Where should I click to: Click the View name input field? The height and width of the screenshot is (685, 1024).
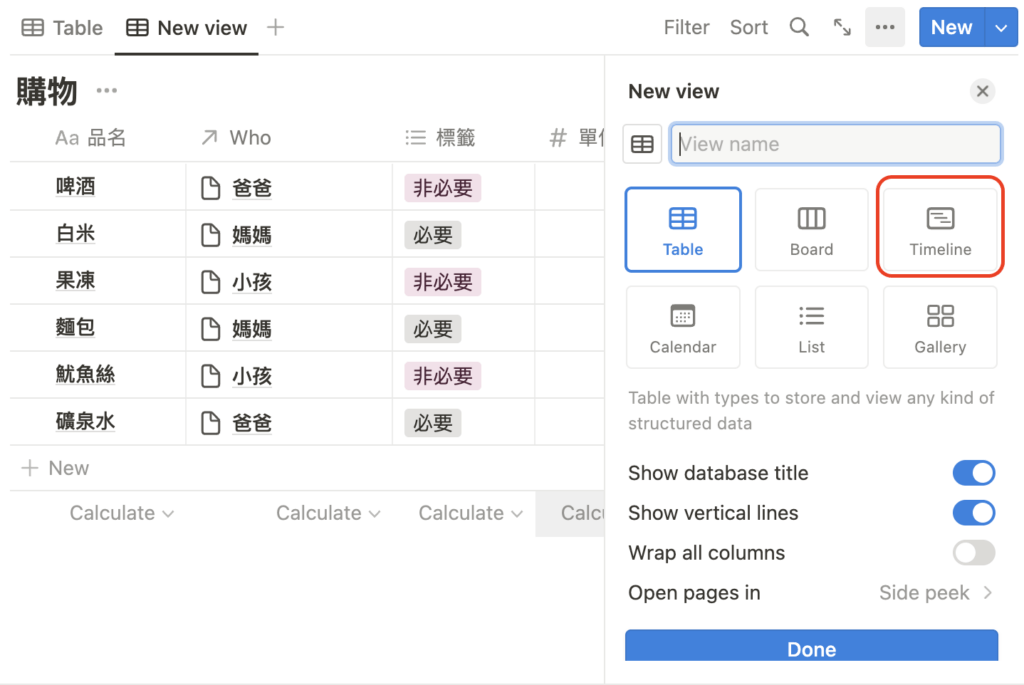(836, 144)
